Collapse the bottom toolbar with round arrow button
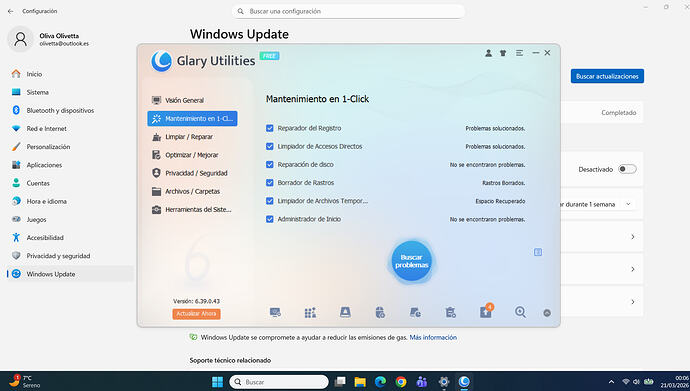This screenshot has width=690, height=391. pos(547,313)
